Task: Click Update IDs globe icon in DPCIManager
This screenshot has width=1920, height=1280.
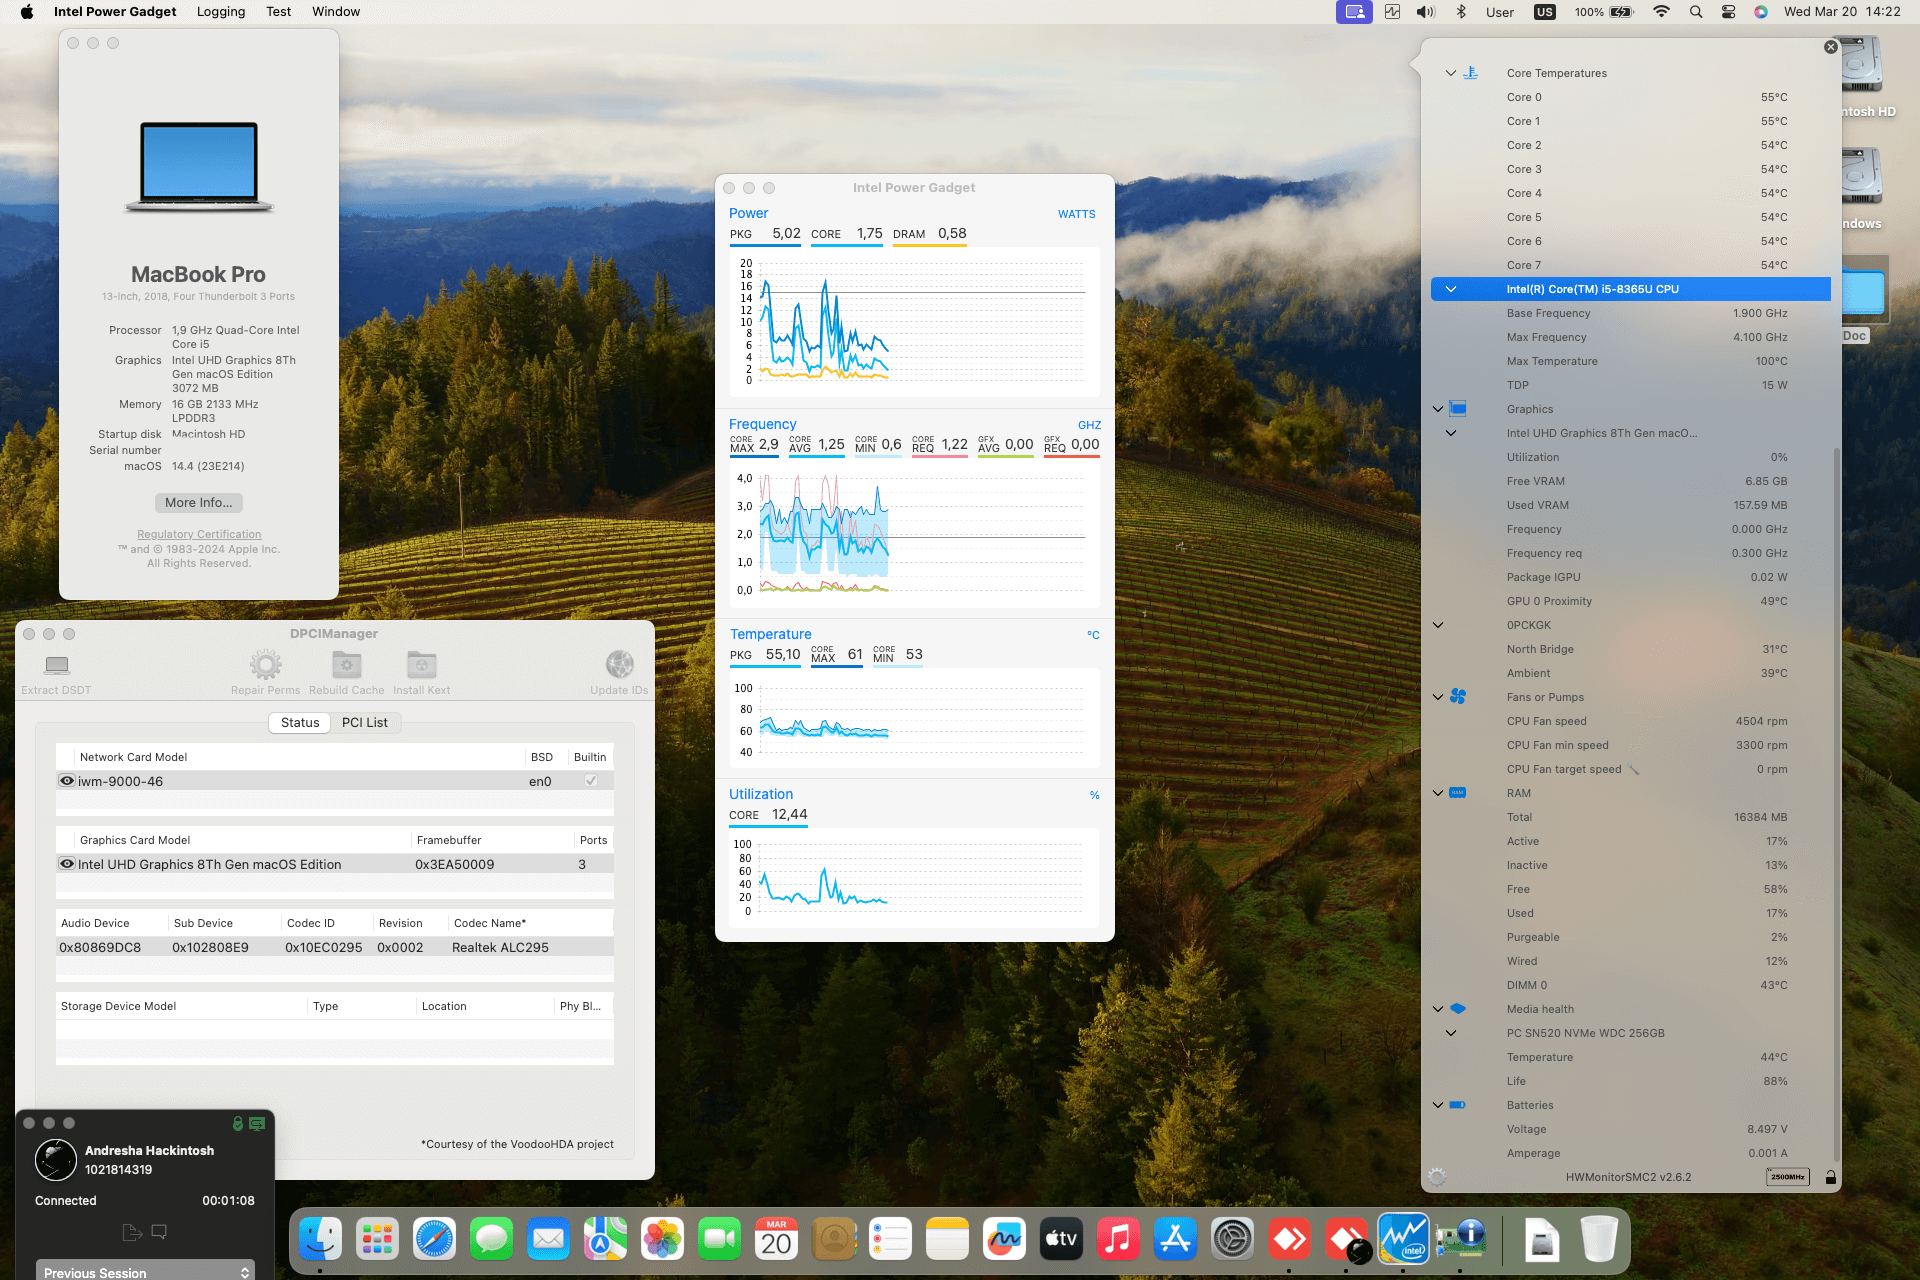Action: (619, 665)
